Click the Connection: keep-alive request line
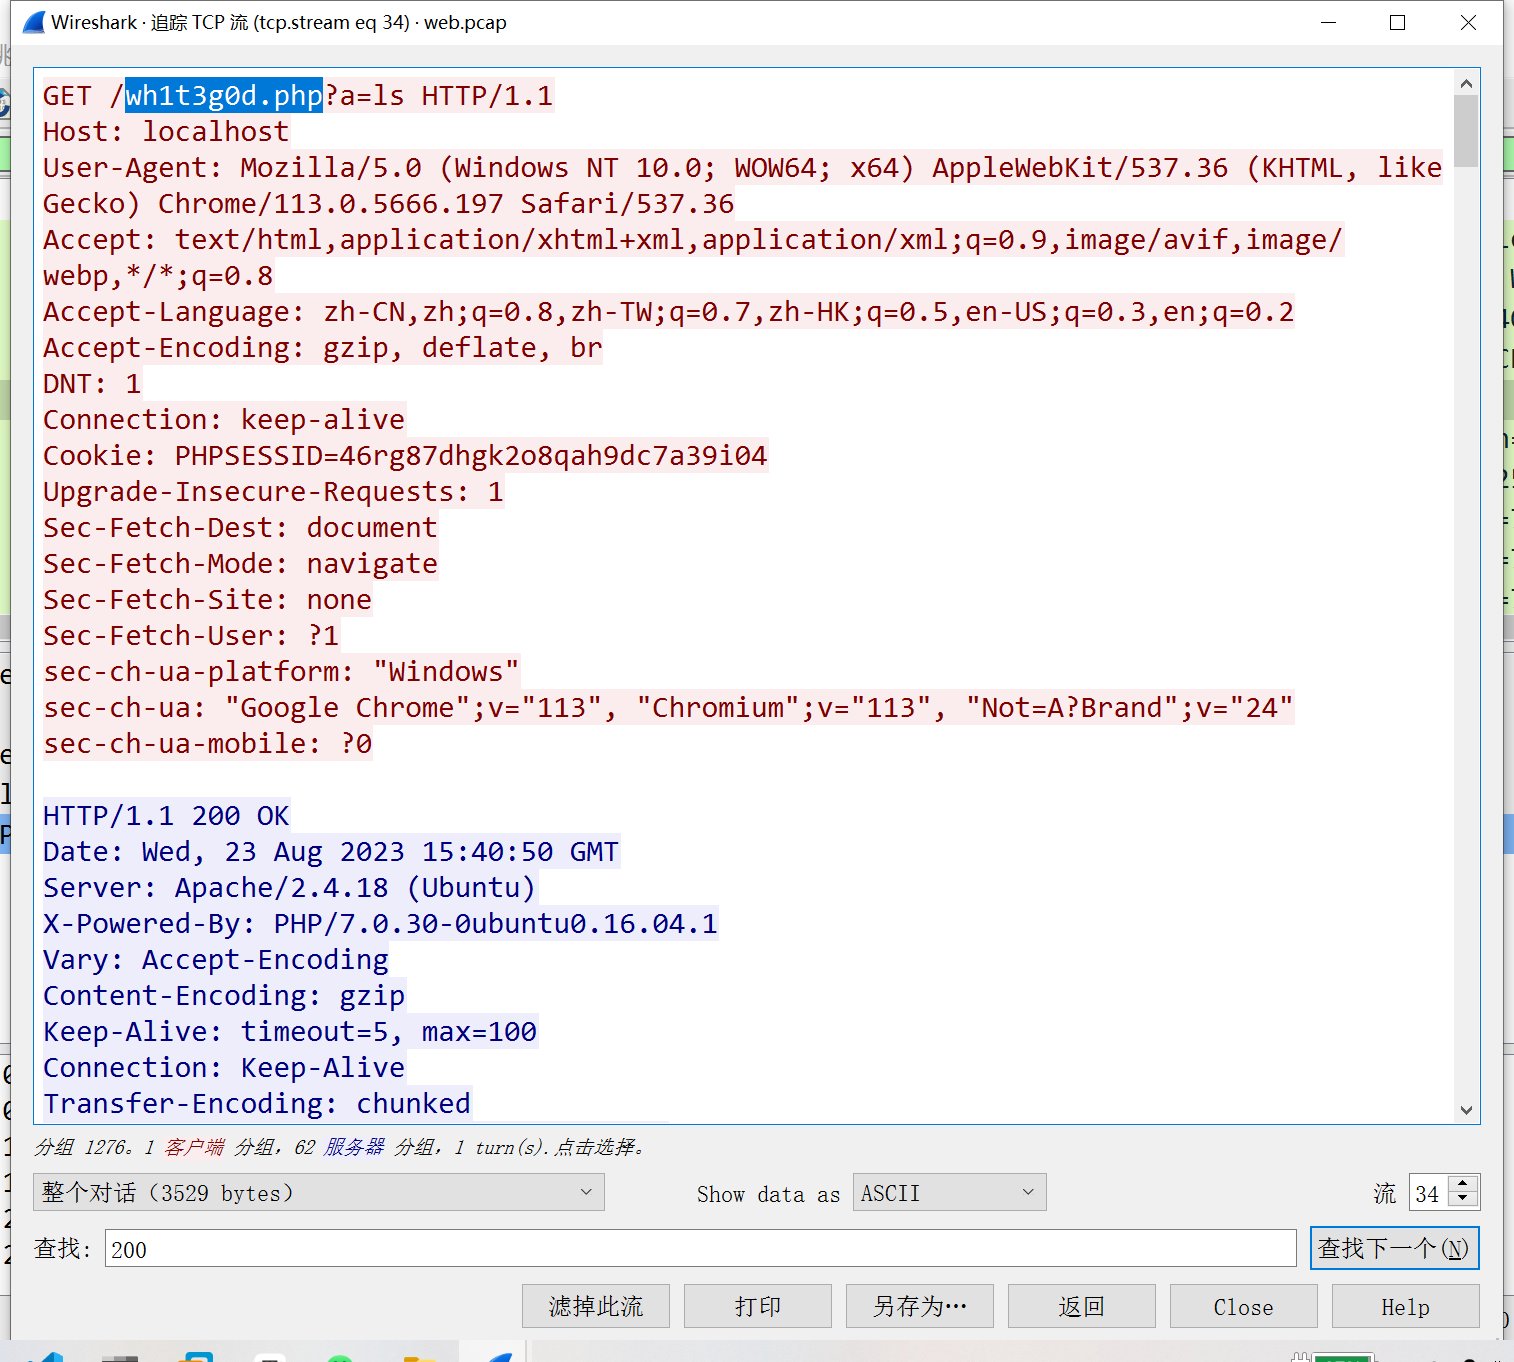This screenshot has width=1514, height=1362. pos(224,420)
